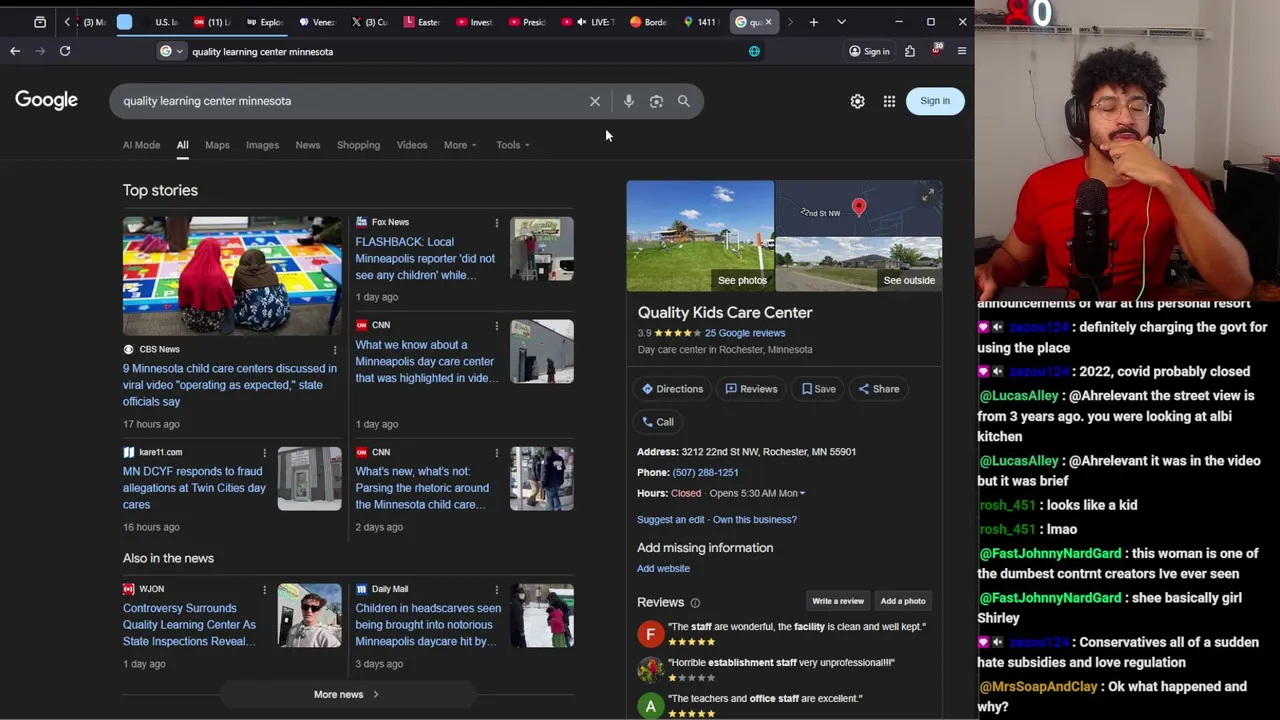This screenshot has height=720, width=1280.
Task: Click the Google logo
Action: click(x=46, y=100)
